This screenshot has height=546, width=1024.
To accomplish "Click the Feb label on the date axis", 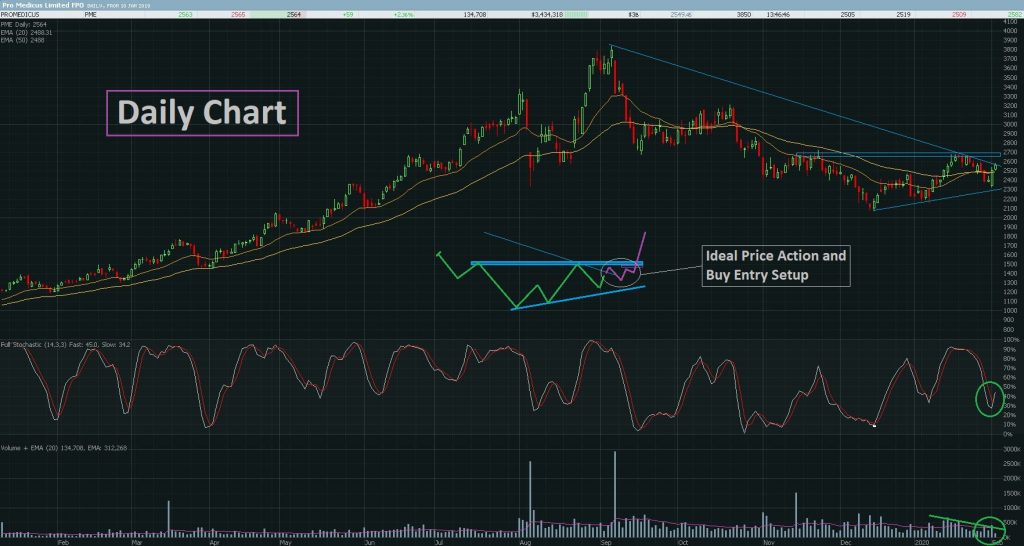I will 63,542.
